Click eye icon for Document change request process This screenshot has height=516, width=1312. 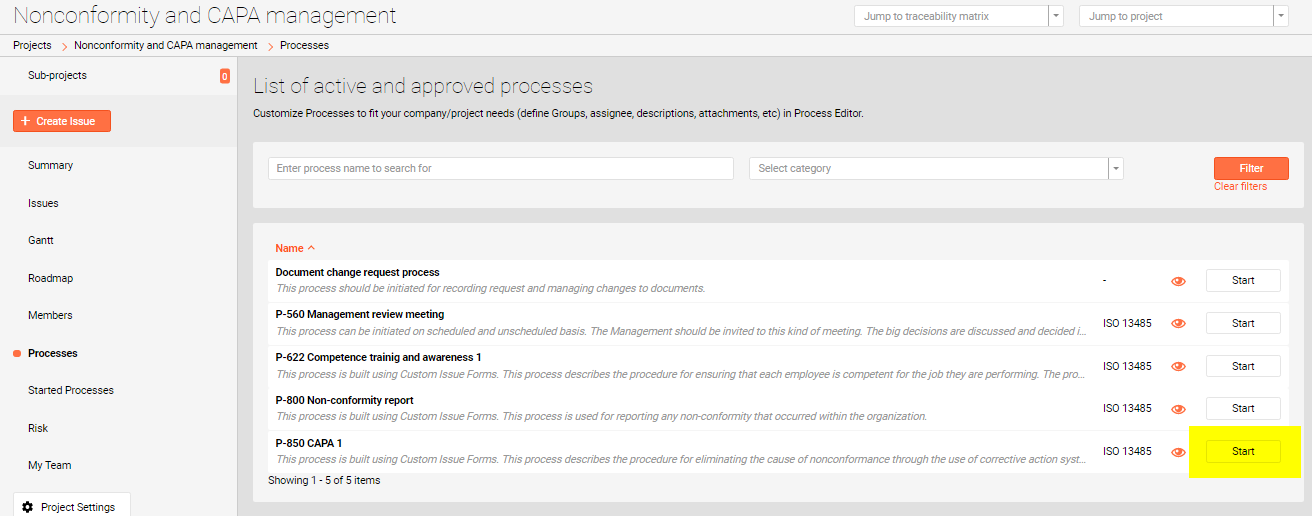[1178, 281]
